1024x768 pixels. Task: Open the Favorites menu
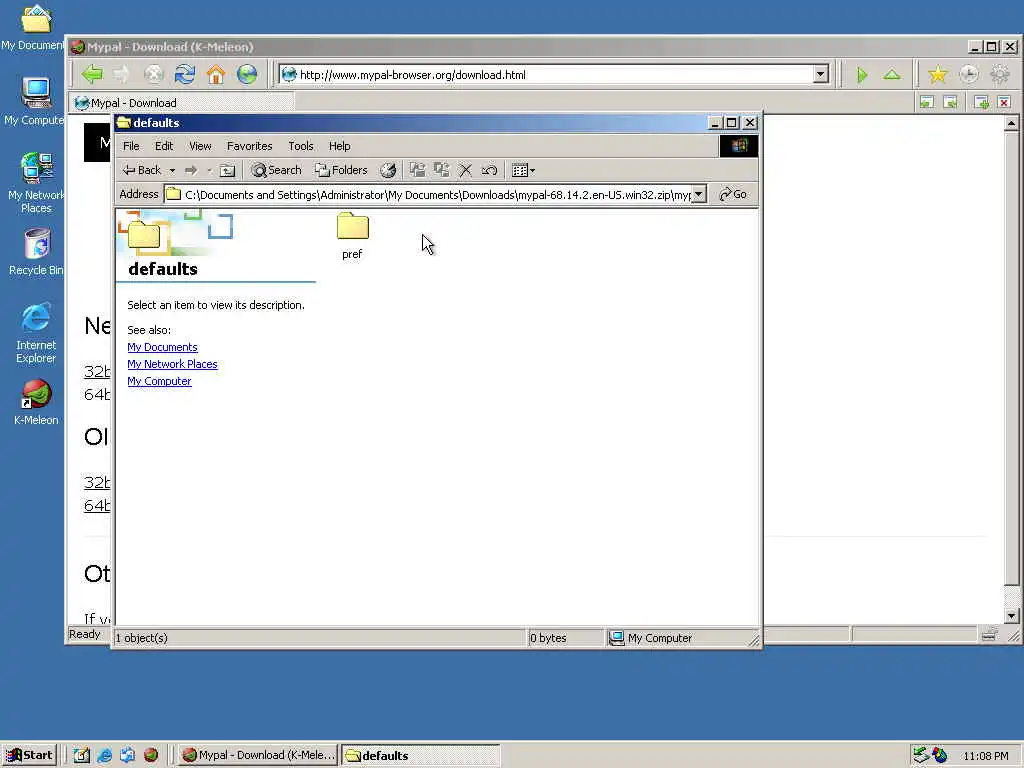click(x=249, y=146)
